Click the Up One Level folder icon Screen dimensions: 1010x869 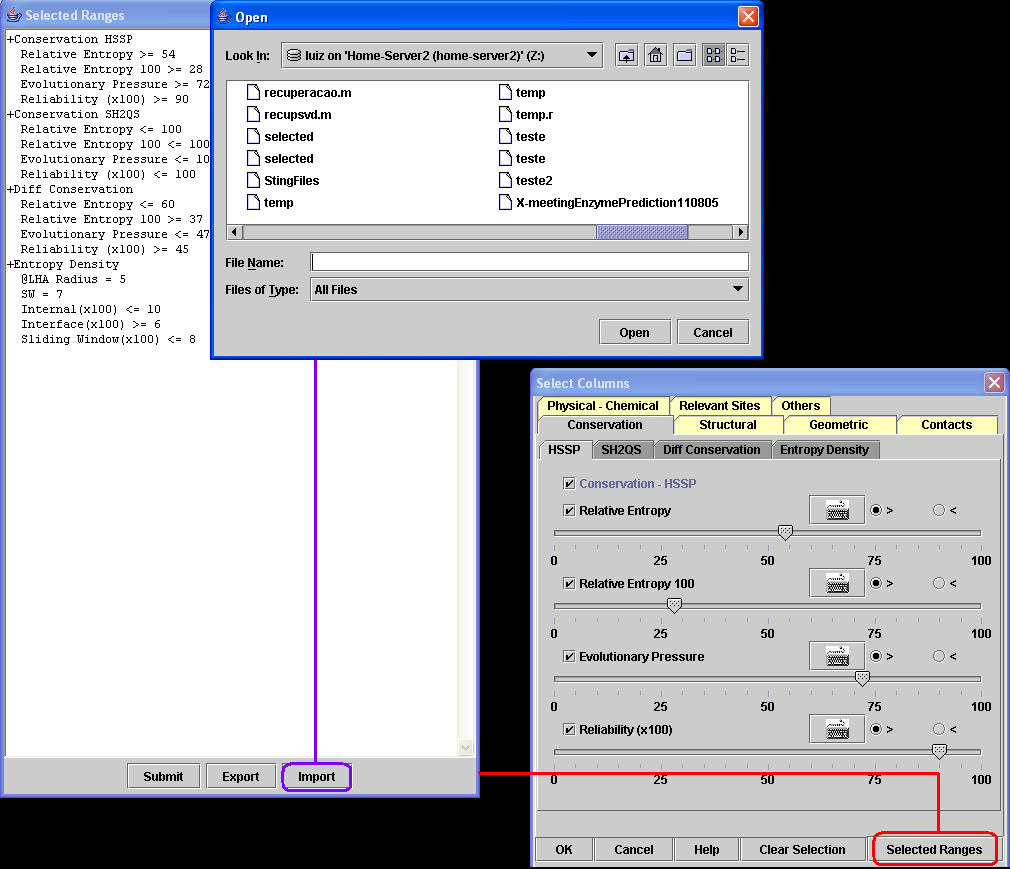(x=626, y=55)
